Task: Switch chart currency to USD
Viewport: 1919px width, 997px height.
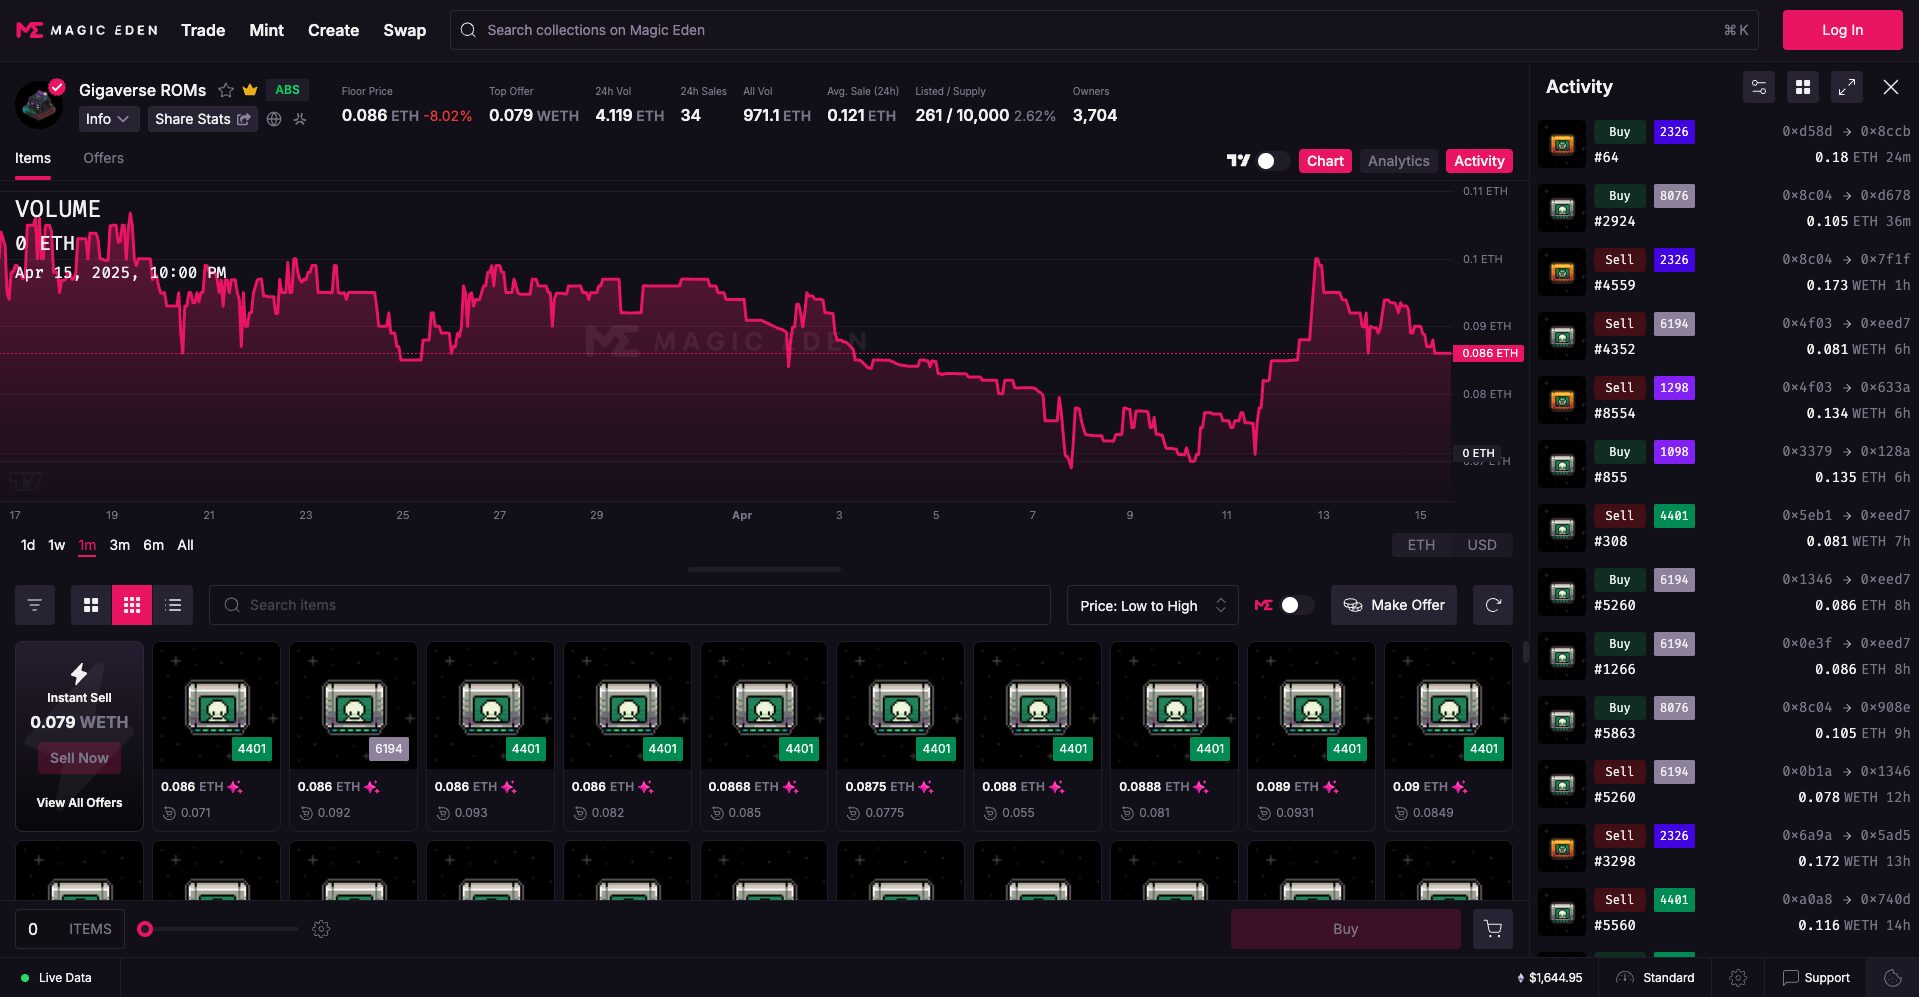Action: coord(1482,545)
